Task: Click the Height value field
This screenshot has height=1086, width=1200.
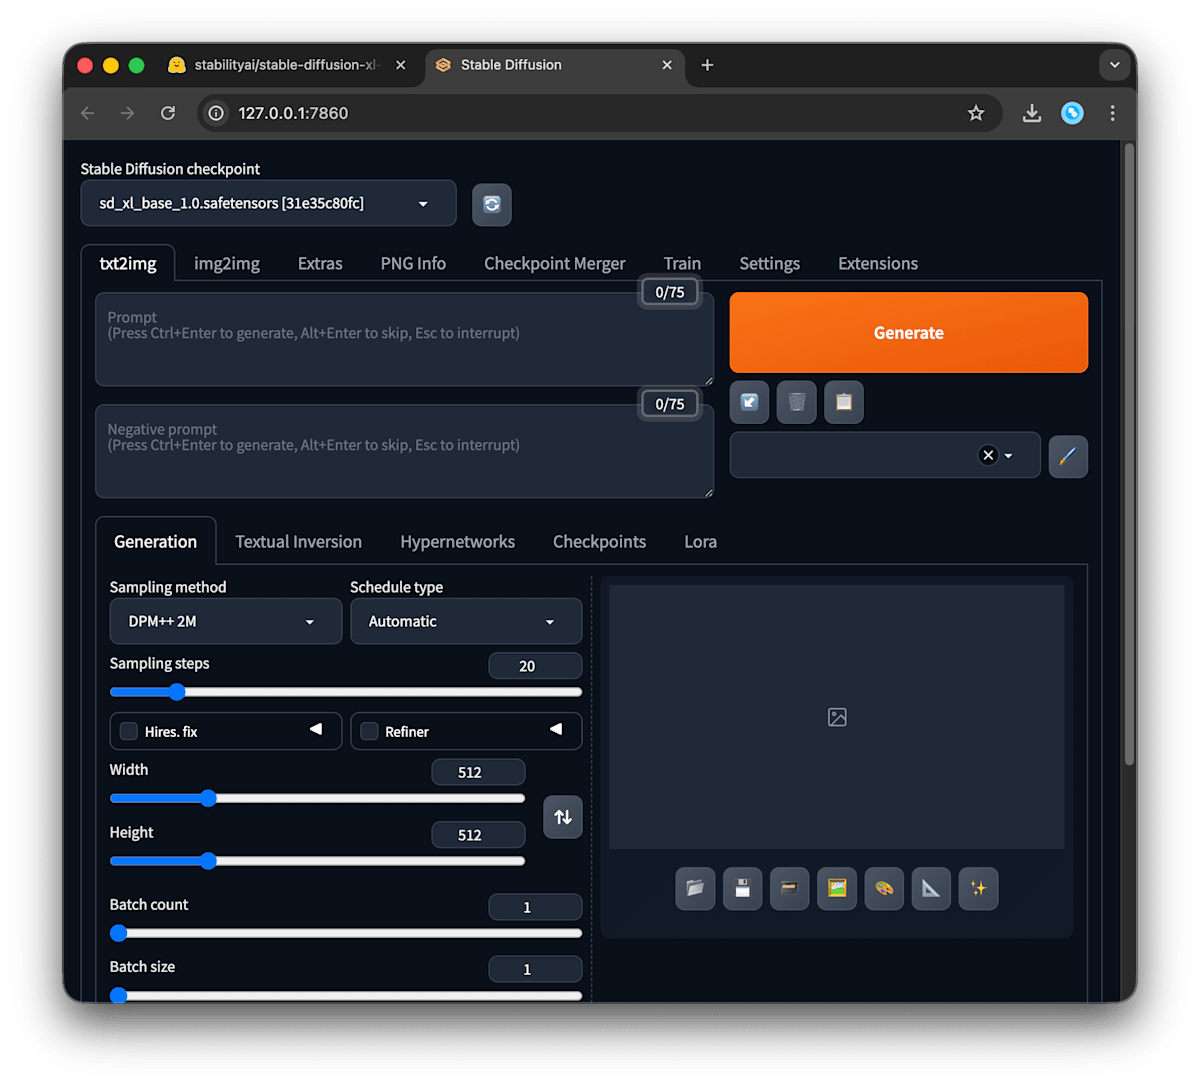Action: click(x=478, y=835)
